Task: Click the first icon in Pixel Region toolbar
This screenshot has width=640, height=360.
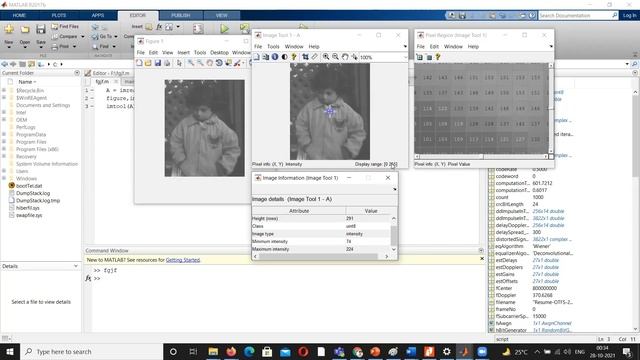Action: [419, 57]
